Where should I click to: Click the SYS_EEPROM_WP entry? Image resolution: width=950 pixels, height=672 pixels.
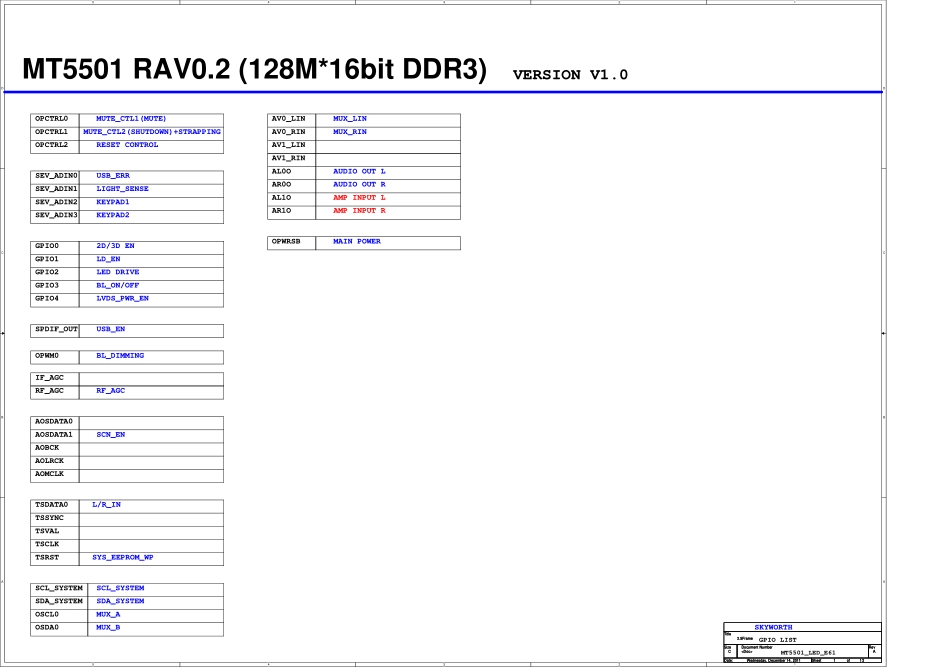pyautogui.click(x=122, y=557)
